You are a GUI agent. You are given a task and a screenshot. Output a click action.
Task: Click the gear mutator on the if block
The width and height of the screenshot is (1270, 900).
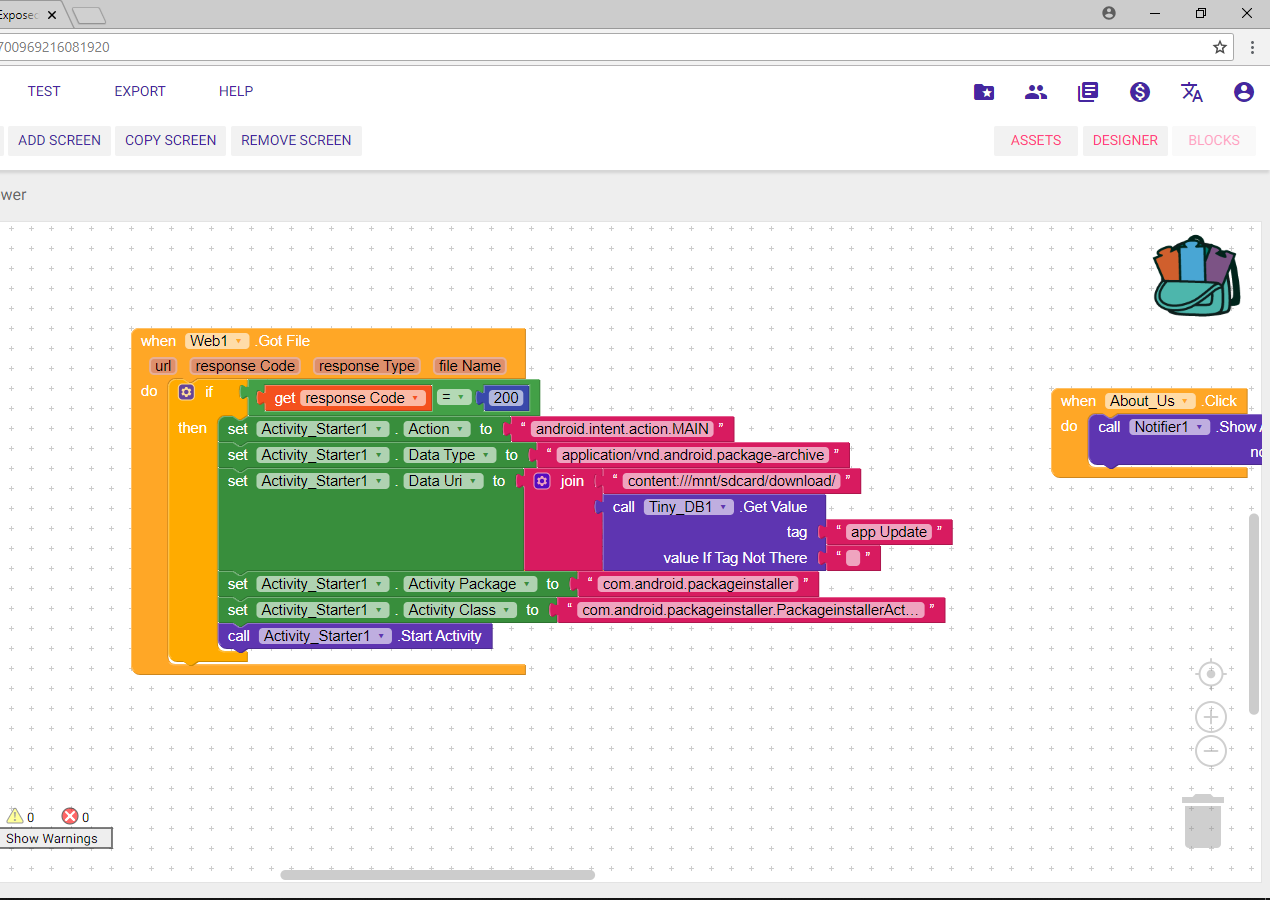point(186,393)
